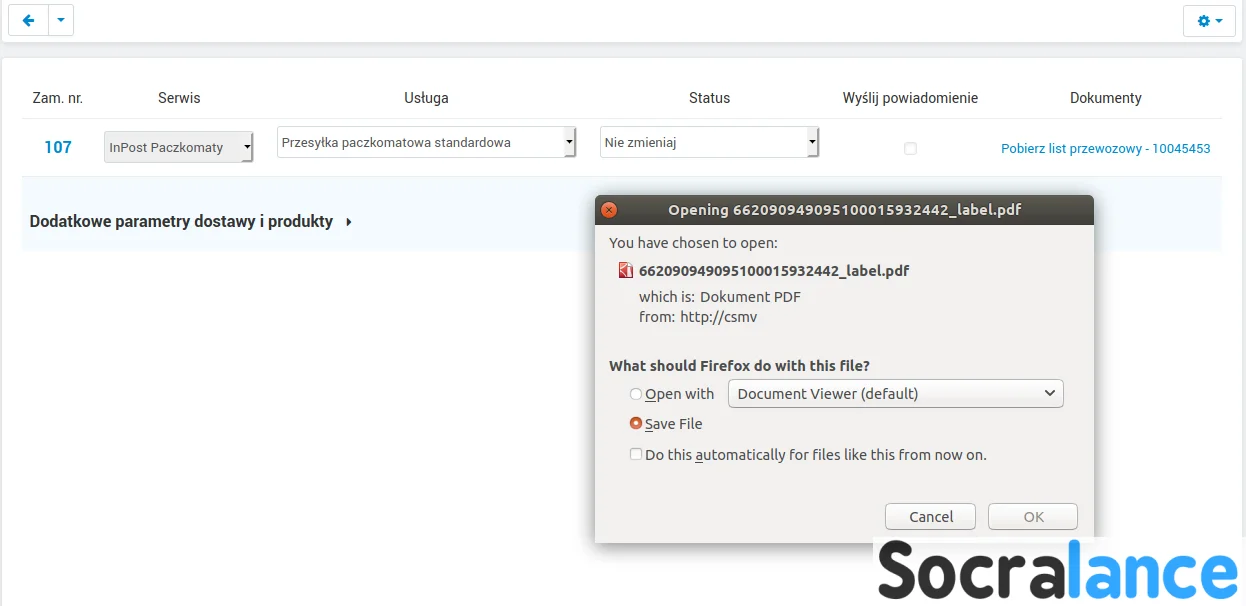Click the PDF file icon in dialog
1246x606 pixels.
[x=626, y=271]
